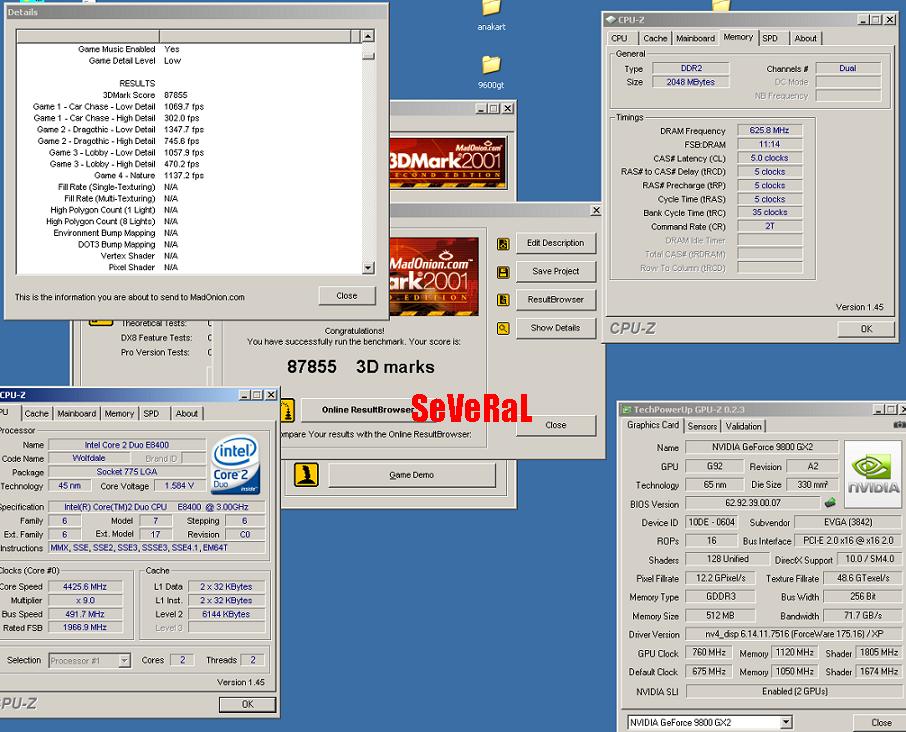Click the Name field NVIDIA GeForce 9800 GX2
Viewport: 906px width, 732px height.
coord(762,447)
